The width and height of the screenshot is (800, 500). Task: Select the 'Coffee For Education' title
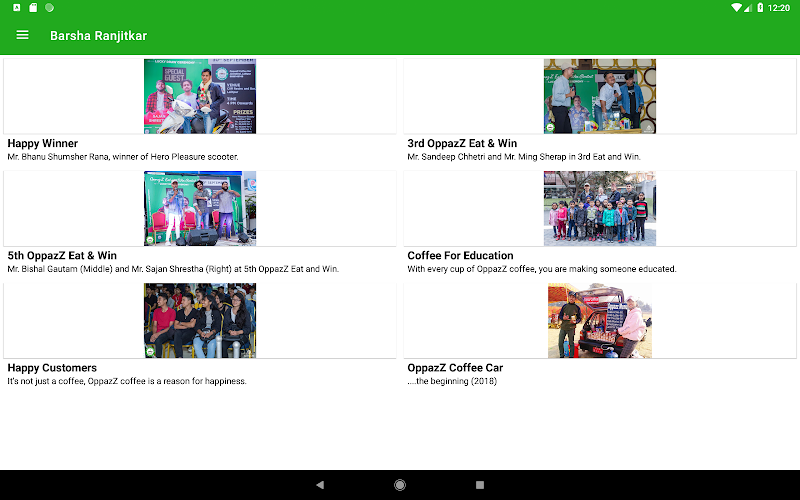460,256
